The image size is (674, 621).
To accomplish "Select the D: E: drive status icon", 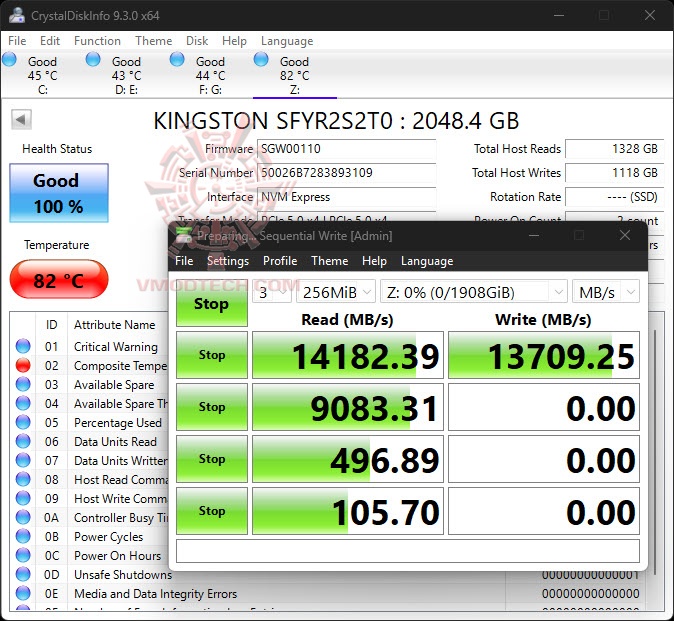I will pos(93,59).
